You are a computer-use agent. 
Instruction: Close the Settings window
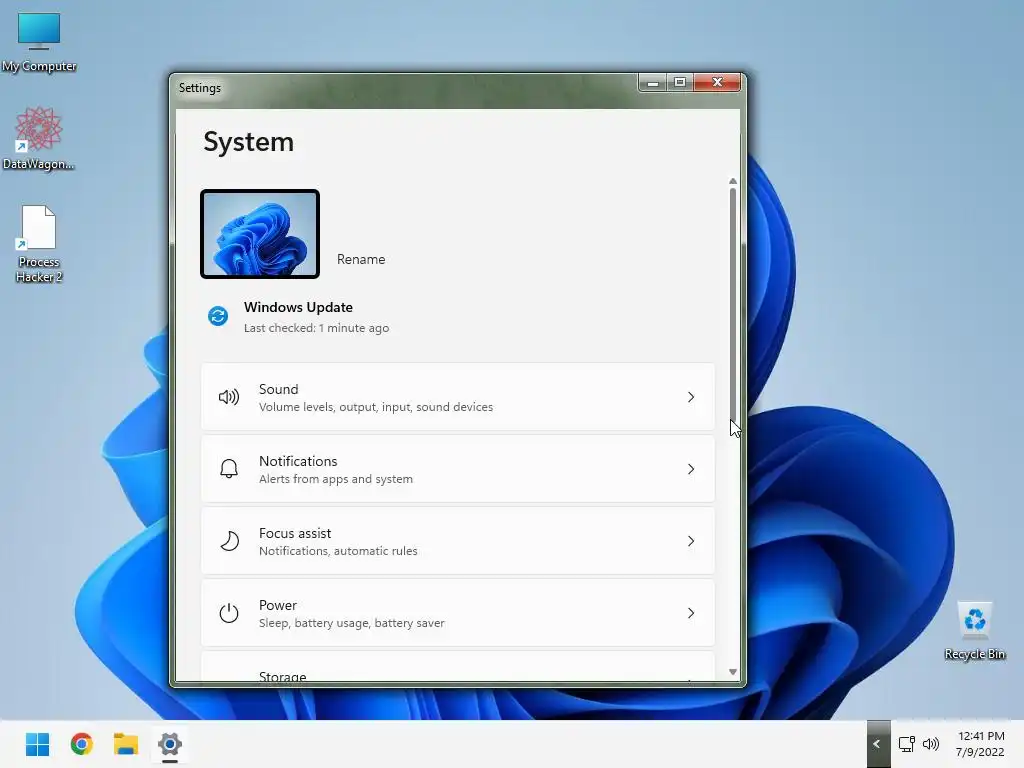coord(717,82)
